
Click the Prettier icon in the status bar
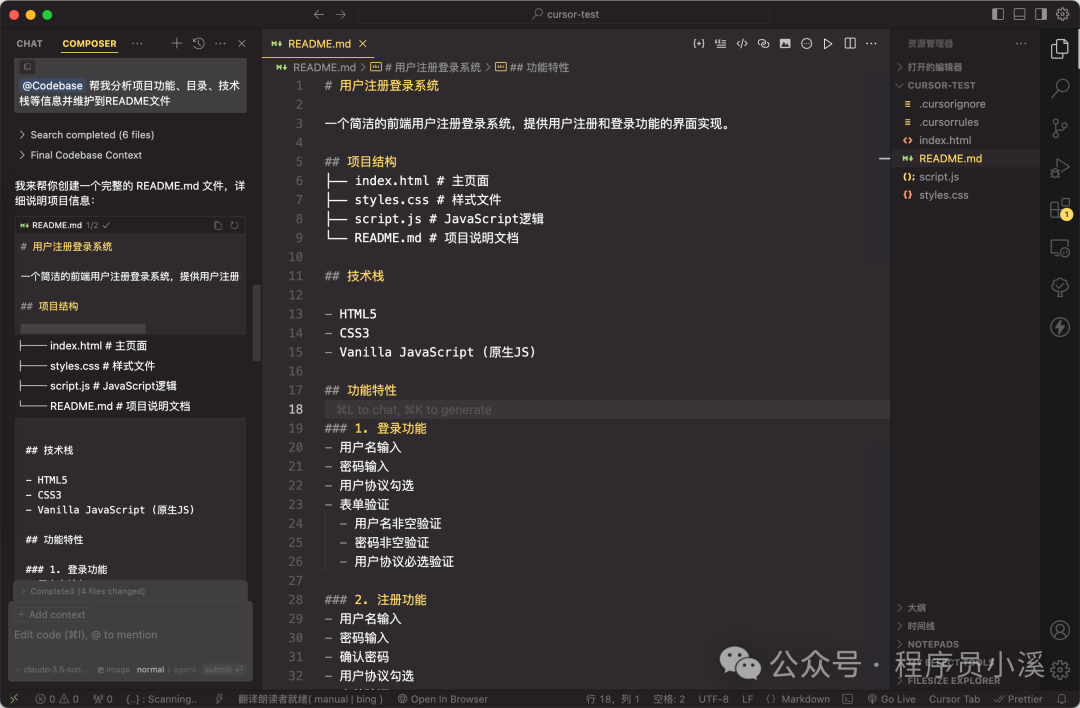point(1018,698)
